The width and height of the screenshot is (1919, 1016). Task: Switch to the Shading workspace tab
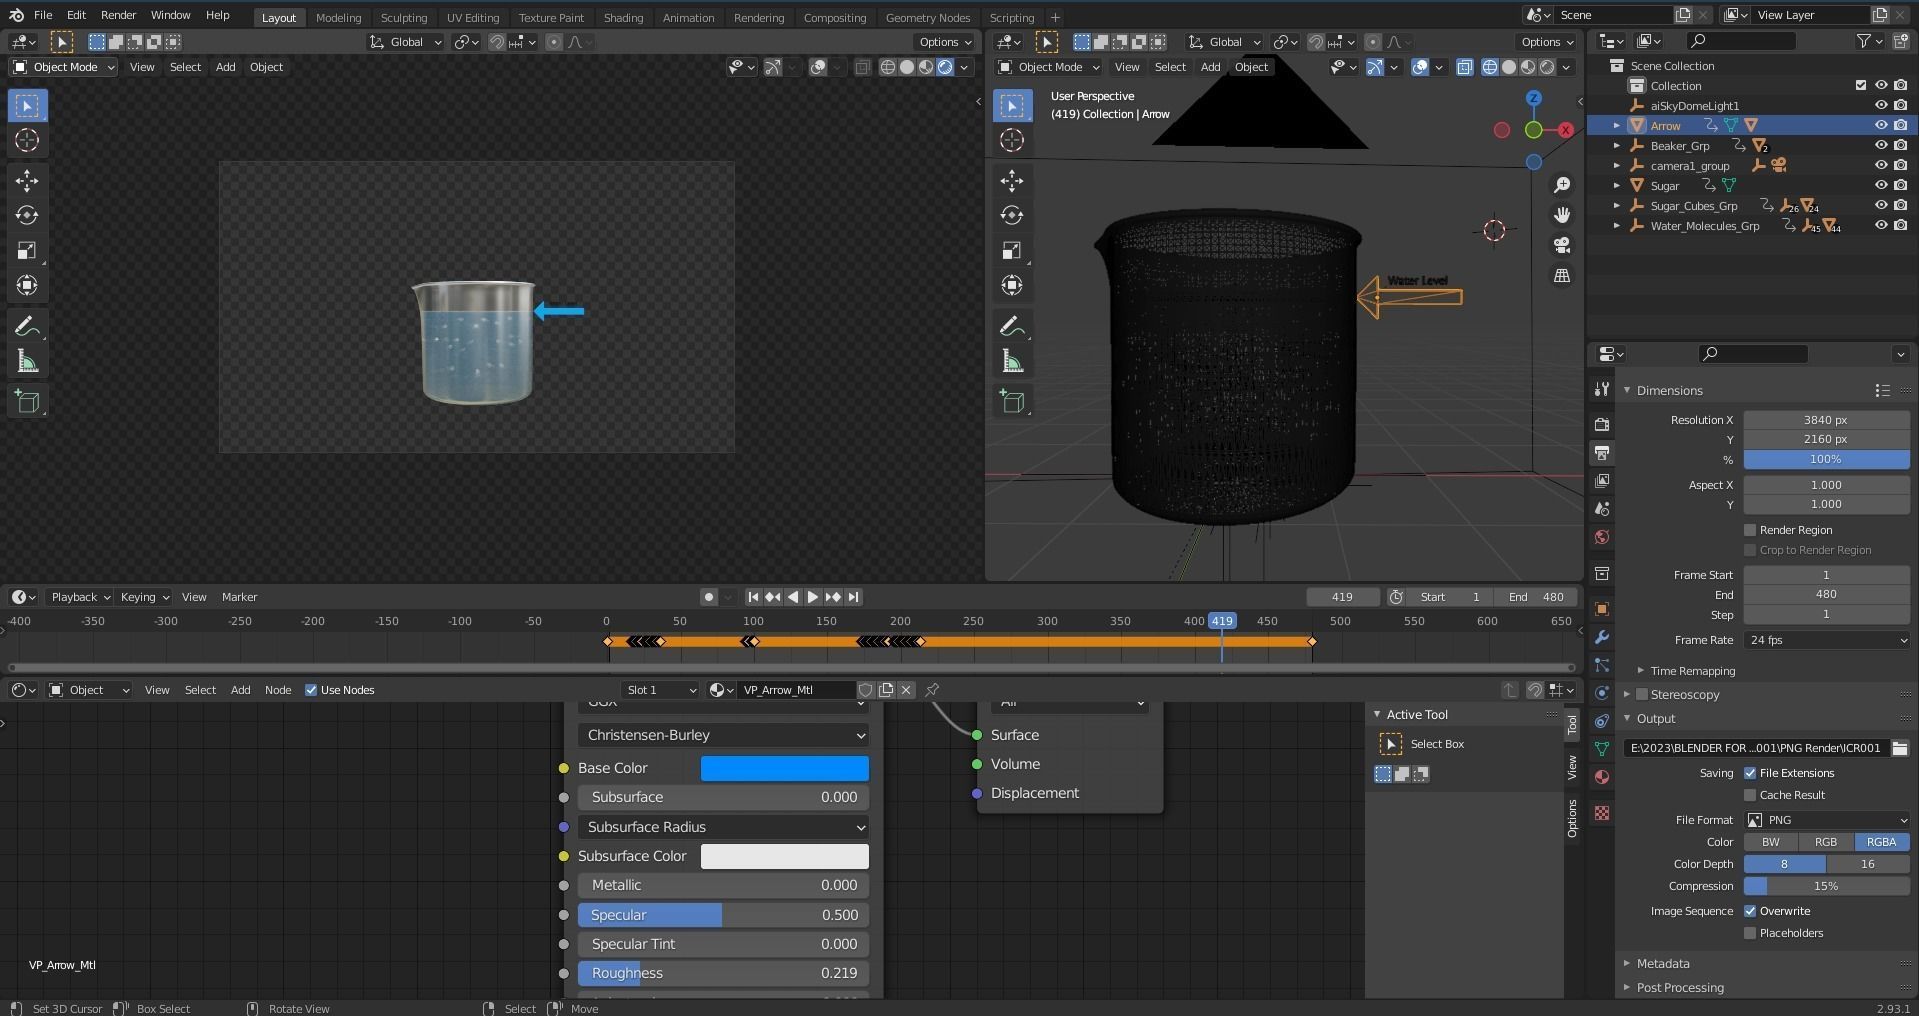(x=623, y=17)
